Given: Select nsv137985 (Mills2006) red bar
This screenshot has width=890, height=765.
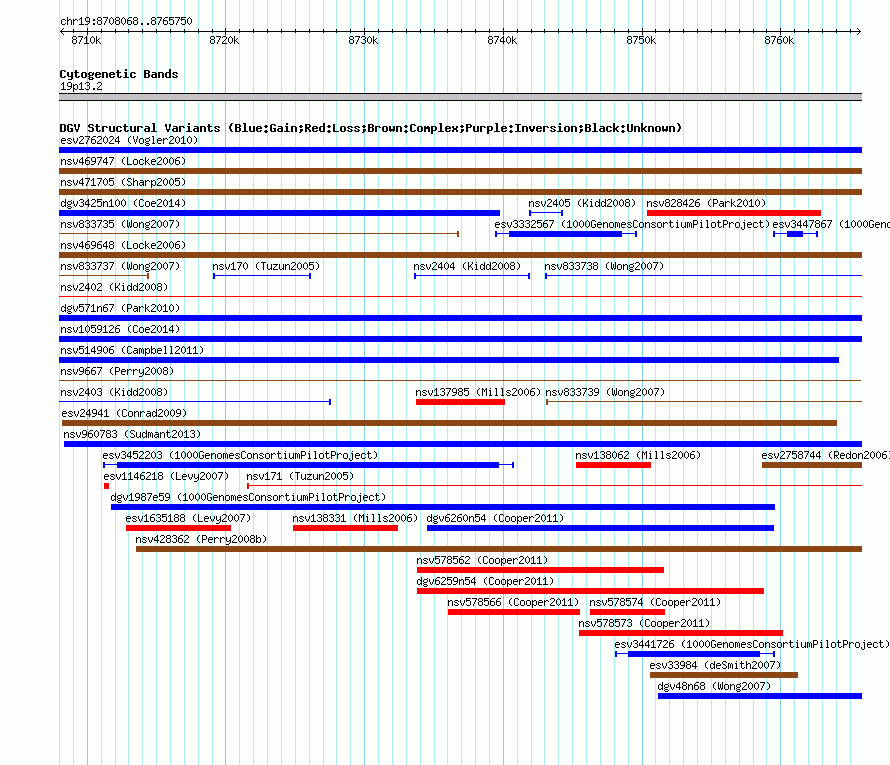Looking at the screenshot, I should point(460,402).
